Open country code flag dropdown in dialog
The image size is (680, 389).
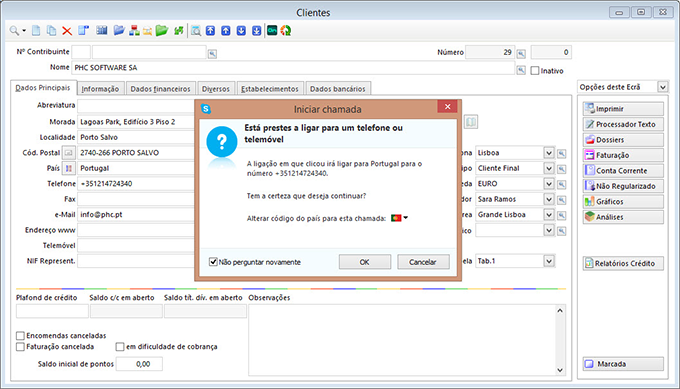(399, 218)
